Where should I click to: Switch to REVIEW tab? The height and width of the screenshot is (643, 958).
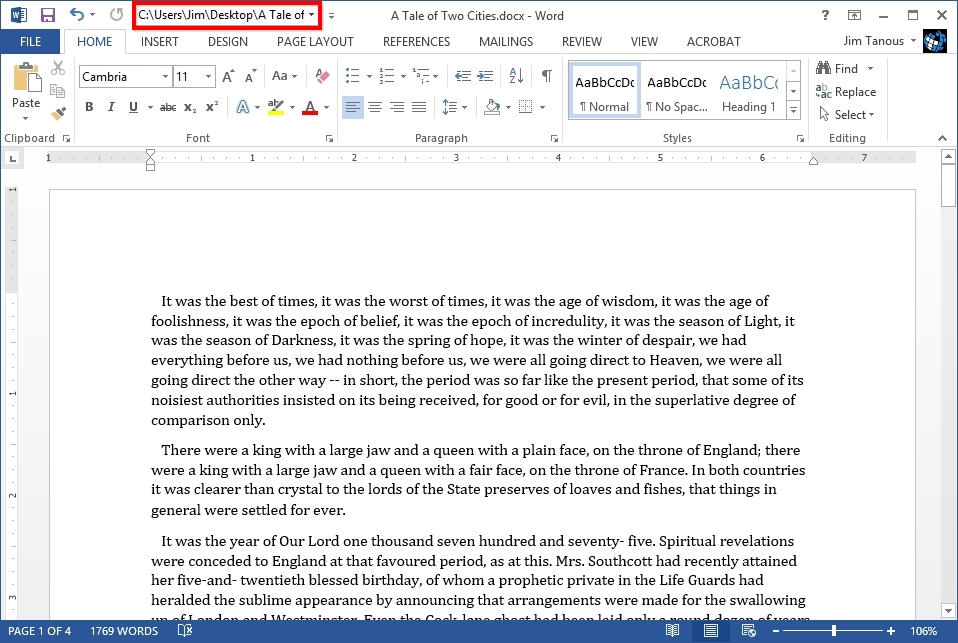pyautogui.click(x=582, y=42)
